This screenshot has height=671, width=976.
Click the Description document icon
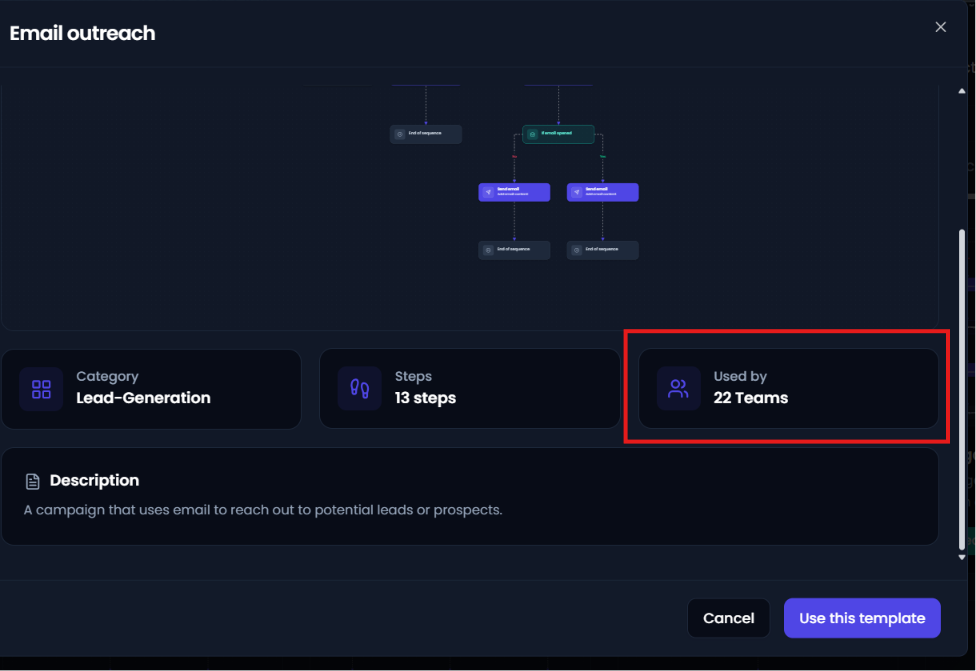pos(32,481)
